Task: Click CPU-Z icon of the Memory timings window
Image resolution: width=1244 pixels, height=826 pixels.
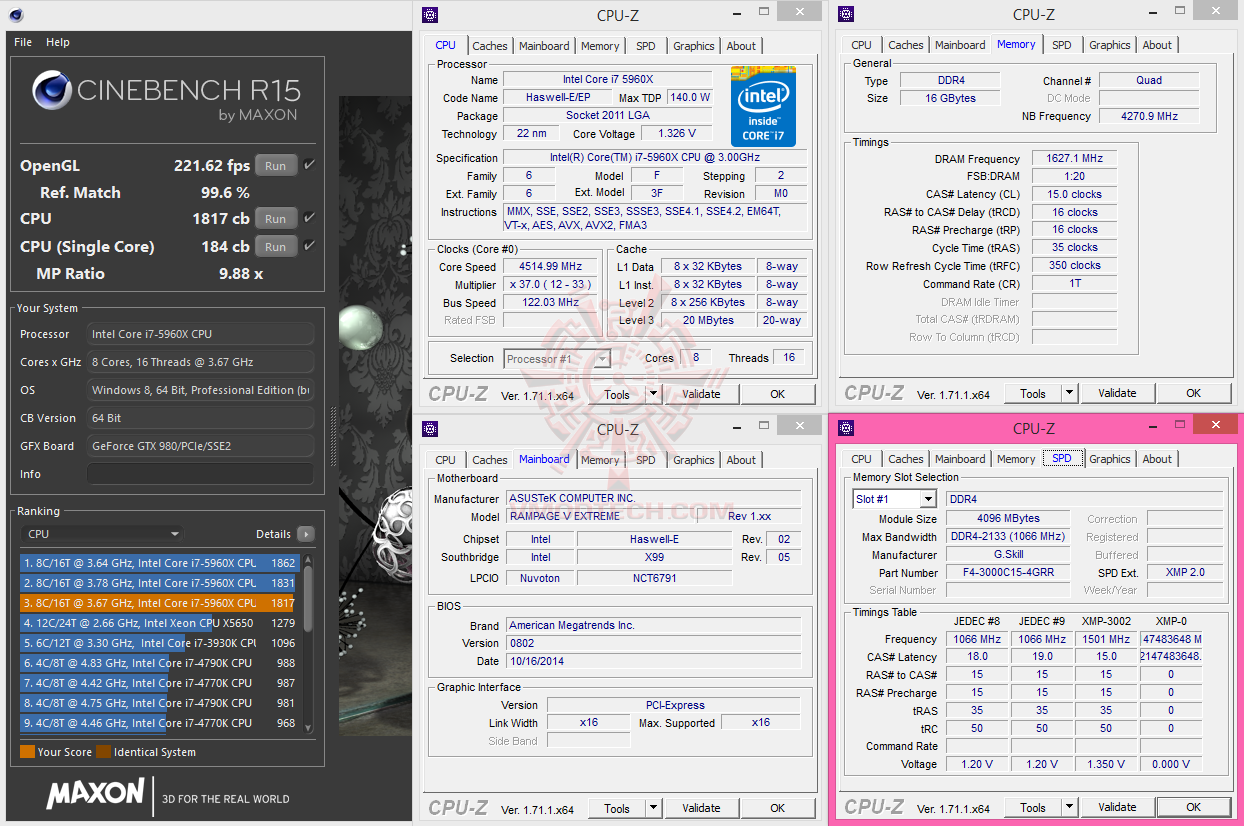Action: 846,14
